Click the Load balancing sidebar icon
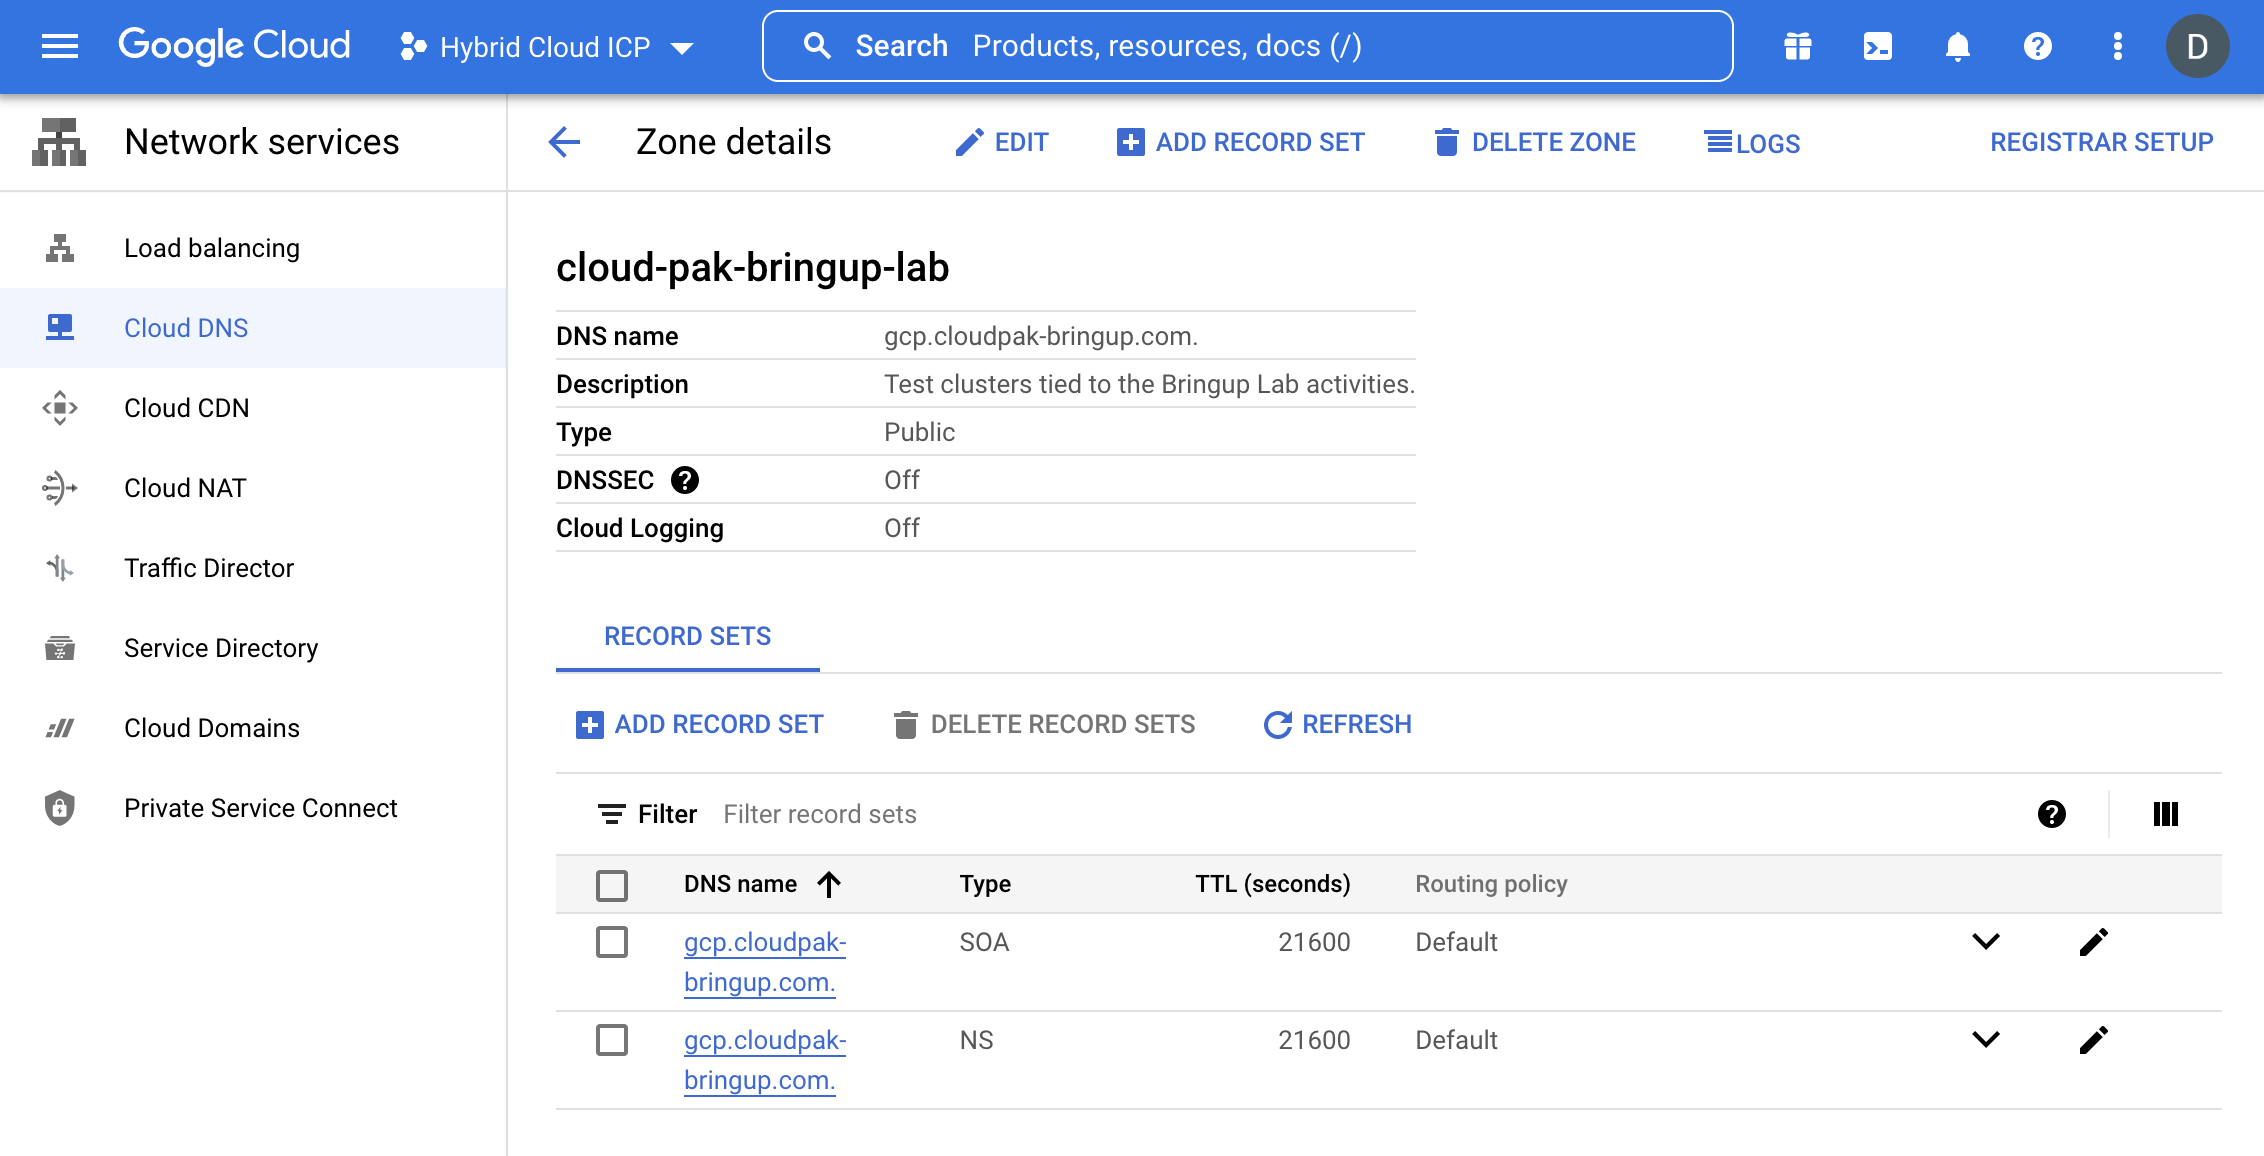 click(60, 248)
